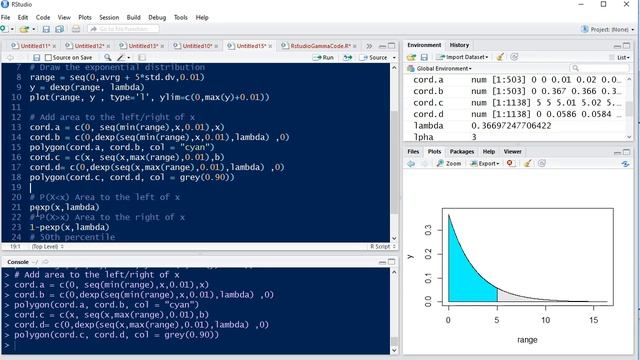Image resolution: width=640 pixels, height=360 pixels.
Task: Open the Source button dropdown arrow
Action: [394, 58]
